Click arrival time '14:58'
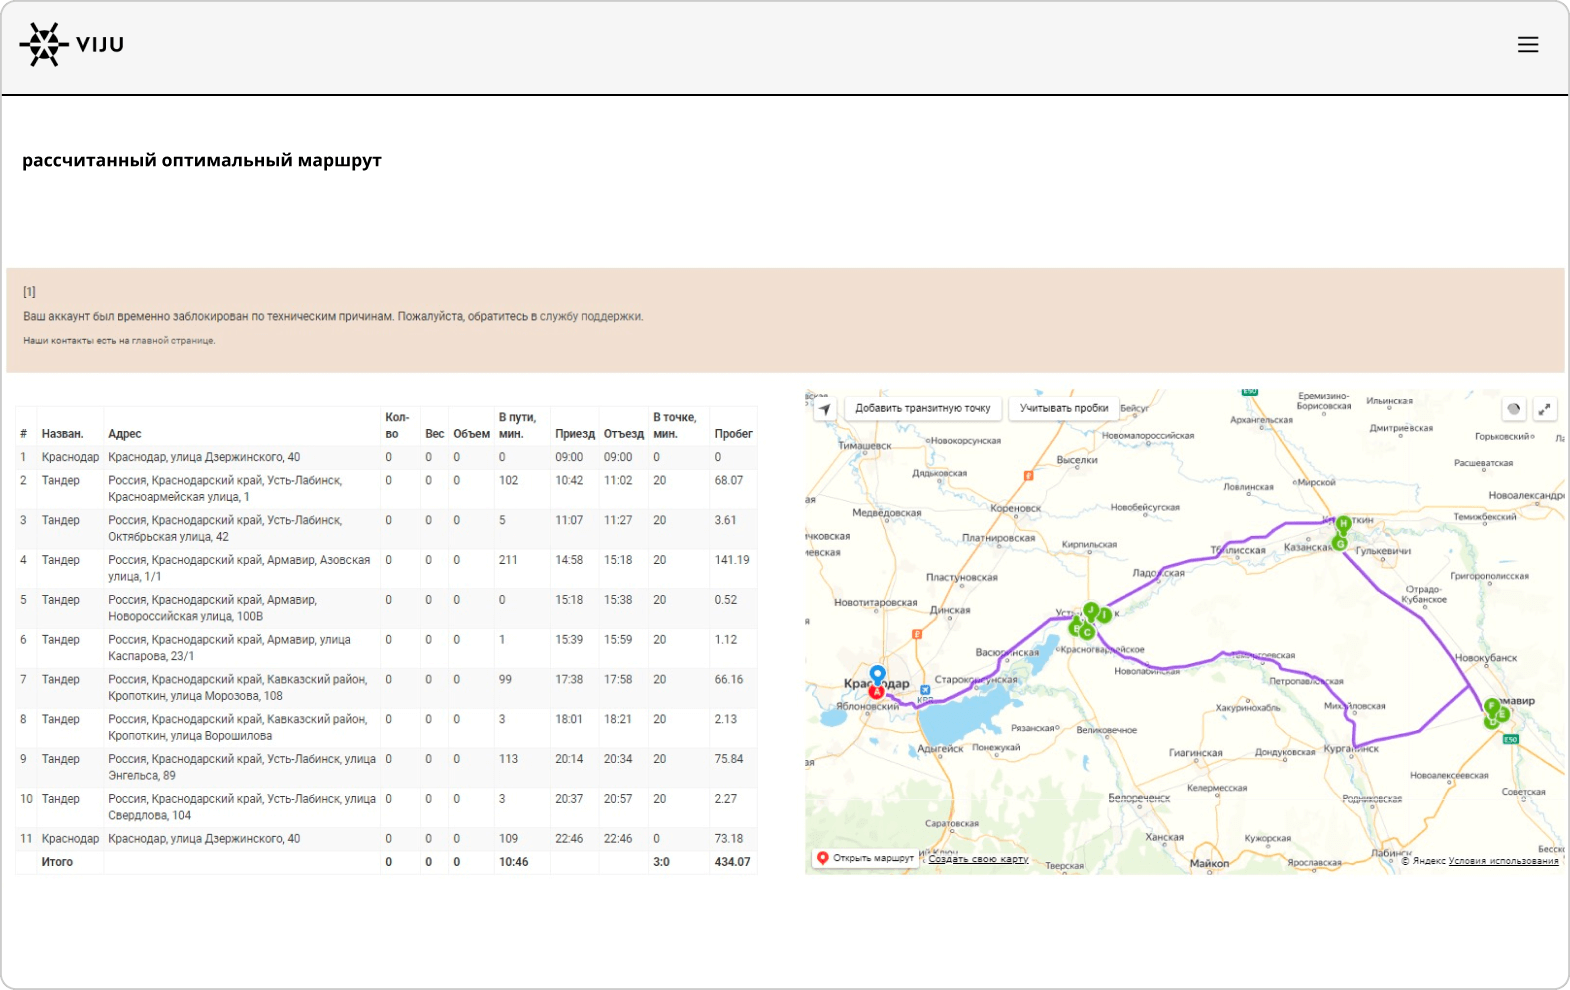This screenshot has height=990, width=1570. pyautogui.click(x=569, y=560)
